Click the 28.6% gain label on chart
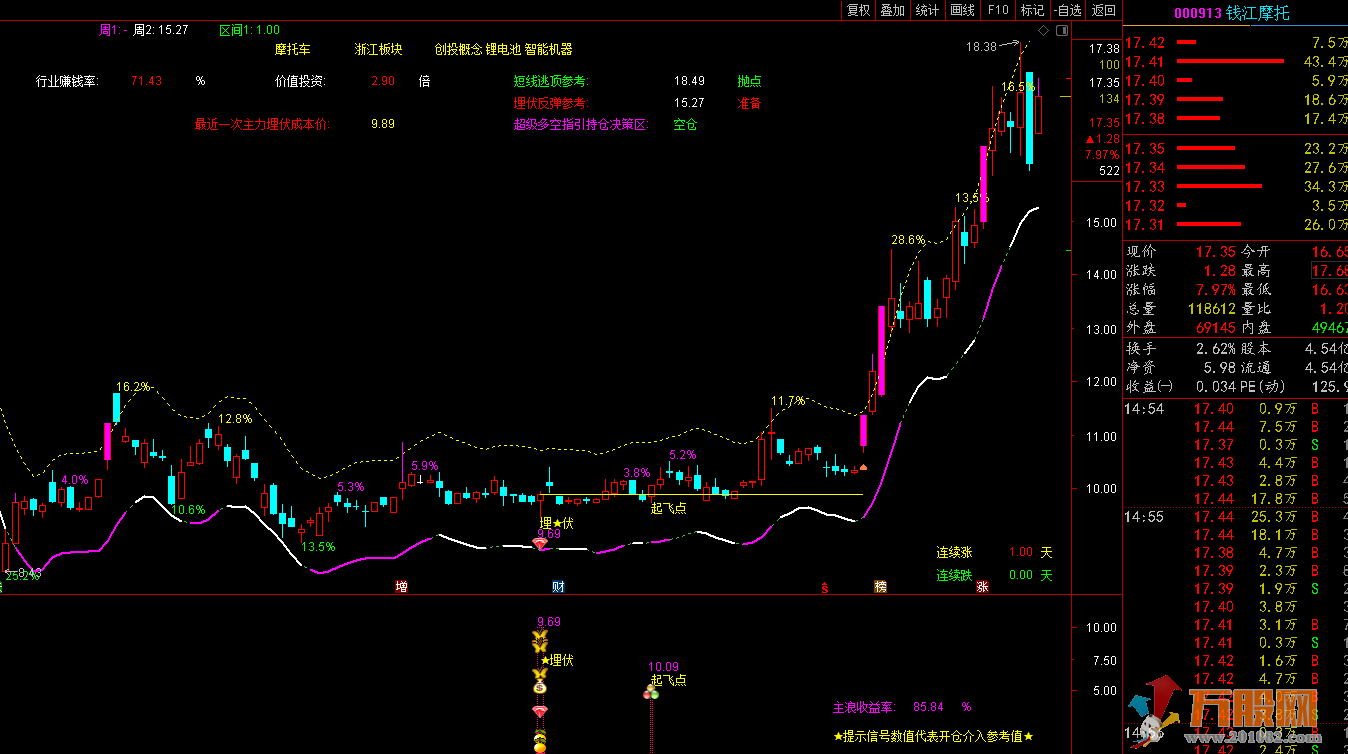This screenshot has height=754, width=1348. (x=908, y=240)
